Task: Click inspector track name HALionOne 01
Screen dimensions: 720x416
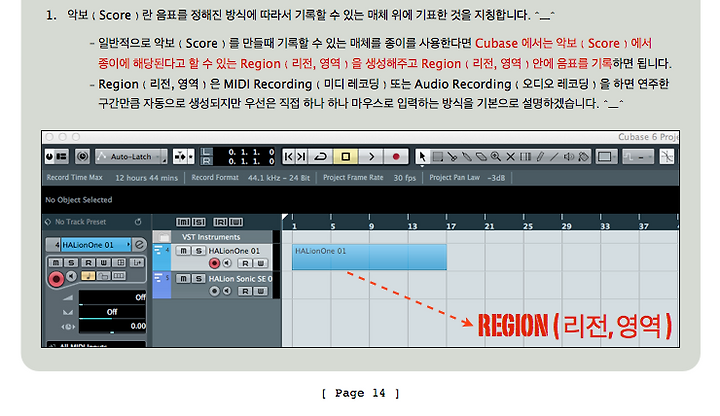Action: pos(96,245)
